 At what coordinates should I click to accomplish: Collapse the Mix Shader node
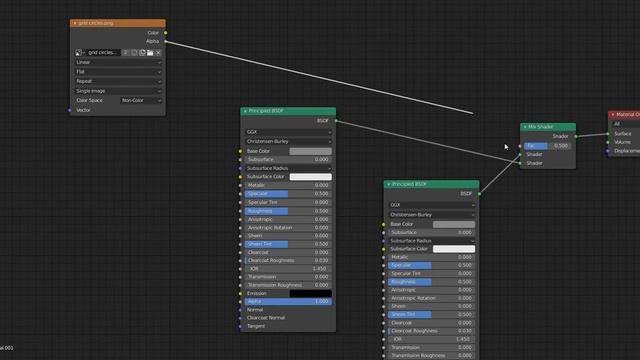coord(525,127)
